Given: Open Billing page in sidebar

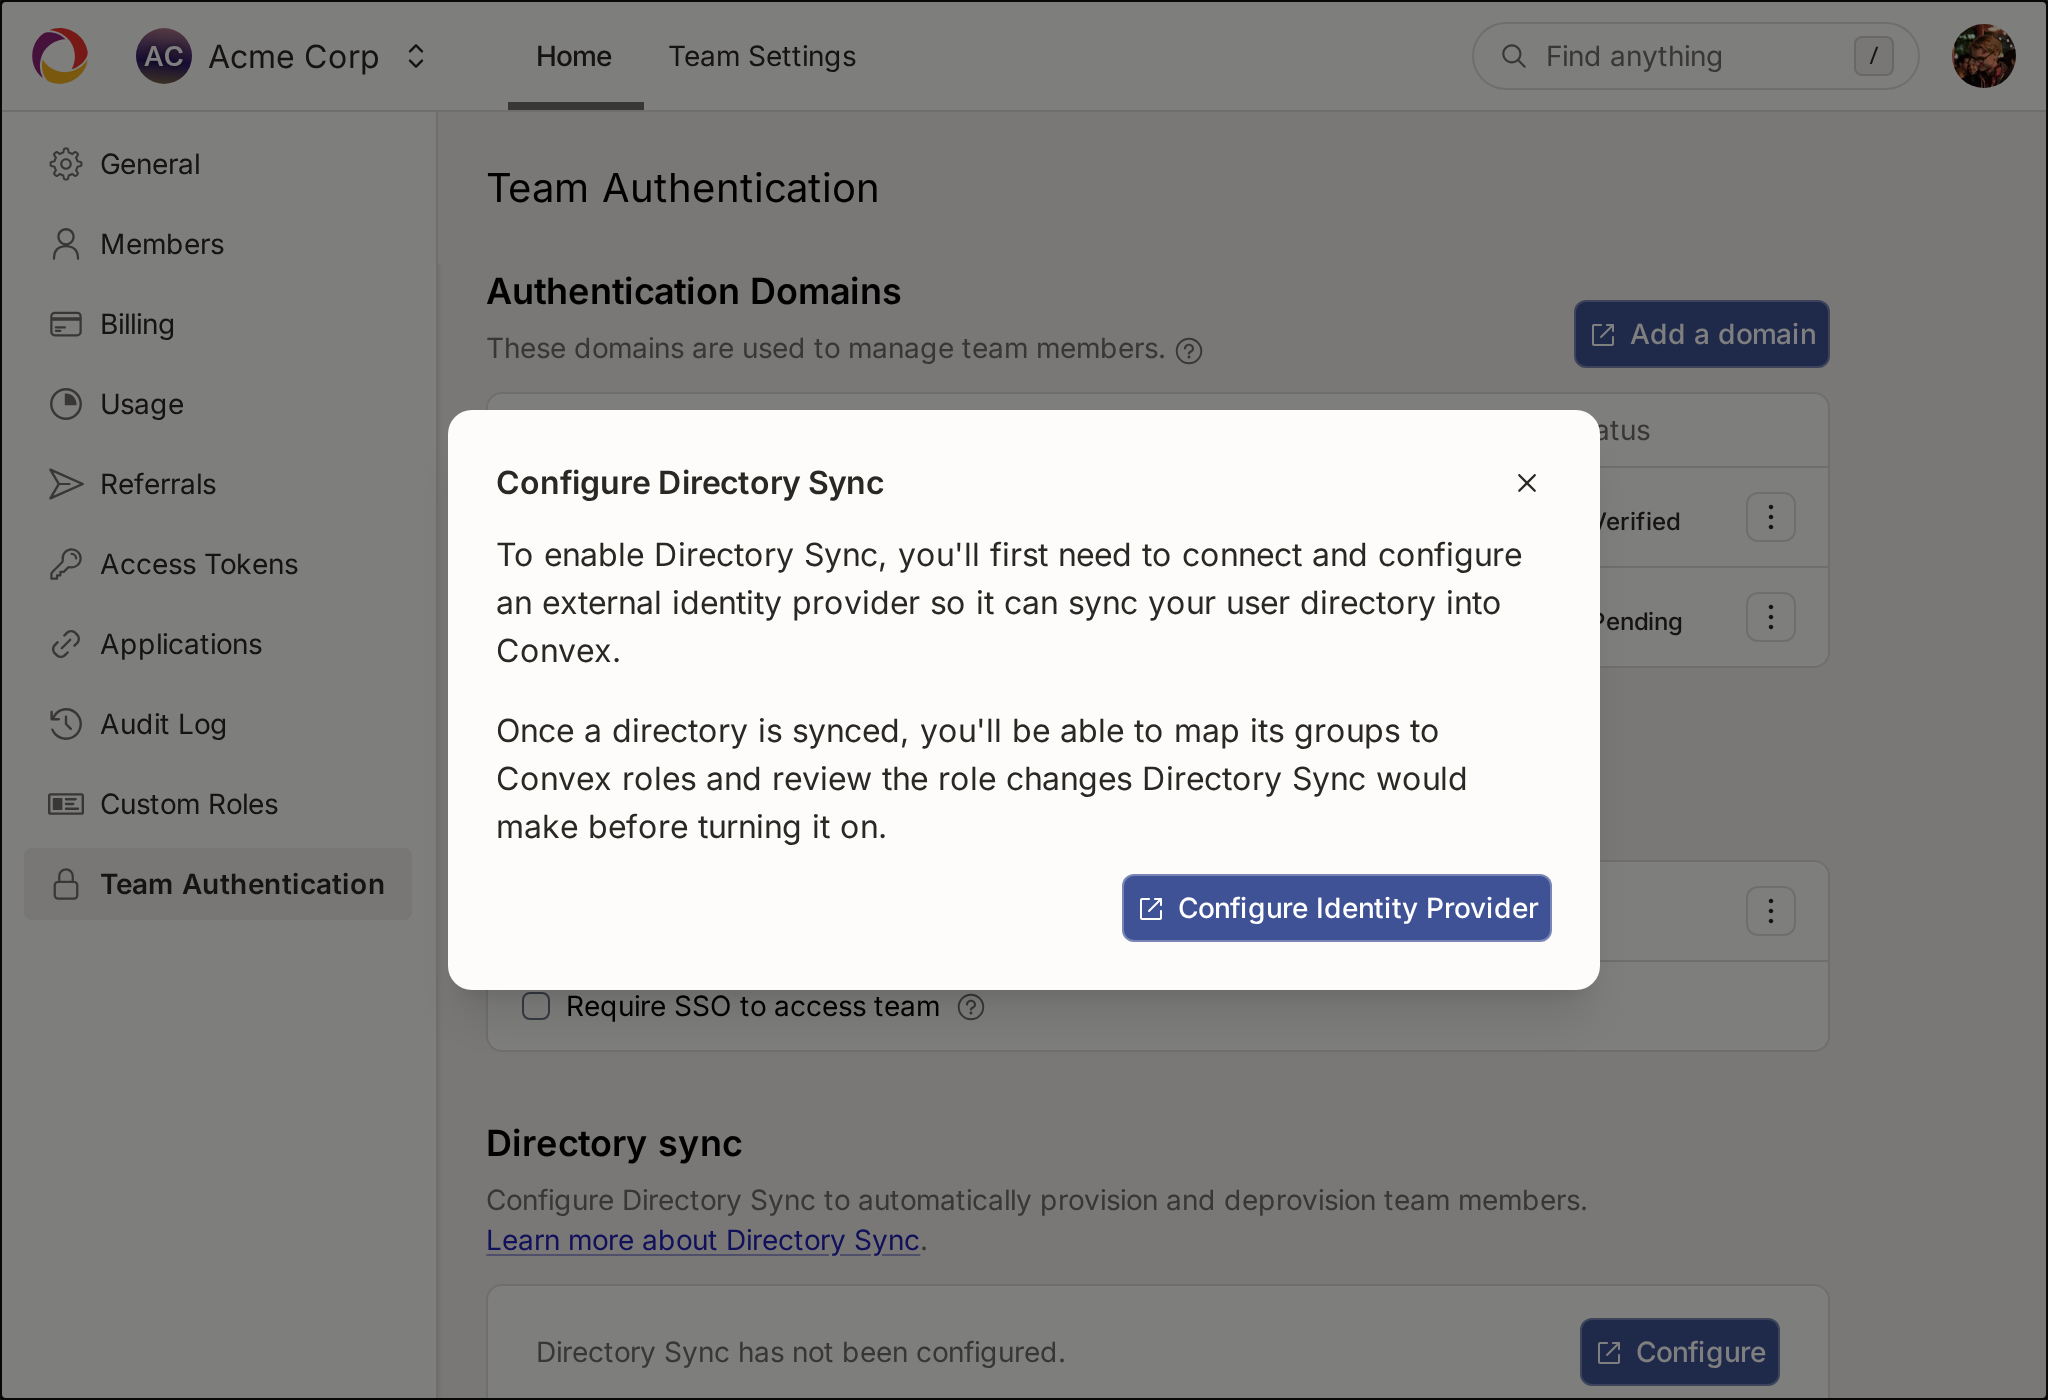Looking at the screenshot, I should tap(218, 324).
